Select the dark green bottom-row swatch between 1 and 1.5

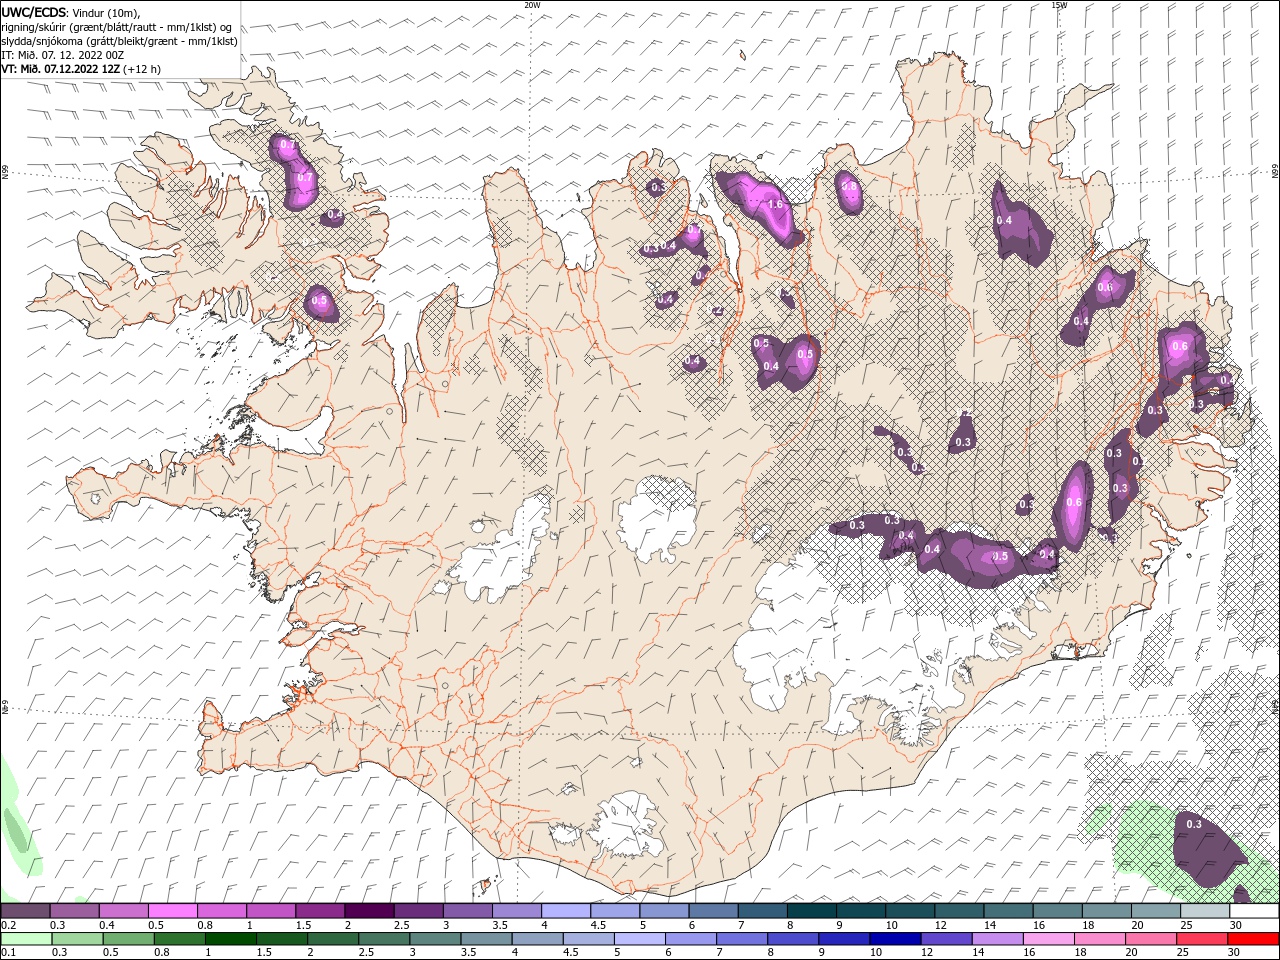pos(231,939)
